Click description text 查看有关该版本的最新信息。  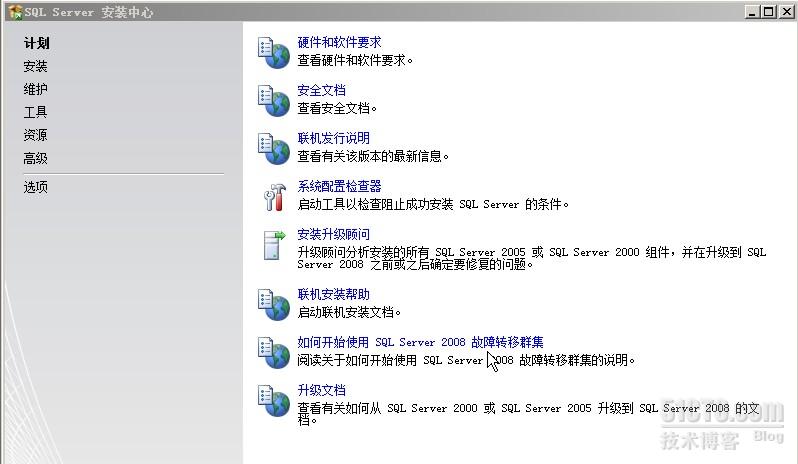373,156
